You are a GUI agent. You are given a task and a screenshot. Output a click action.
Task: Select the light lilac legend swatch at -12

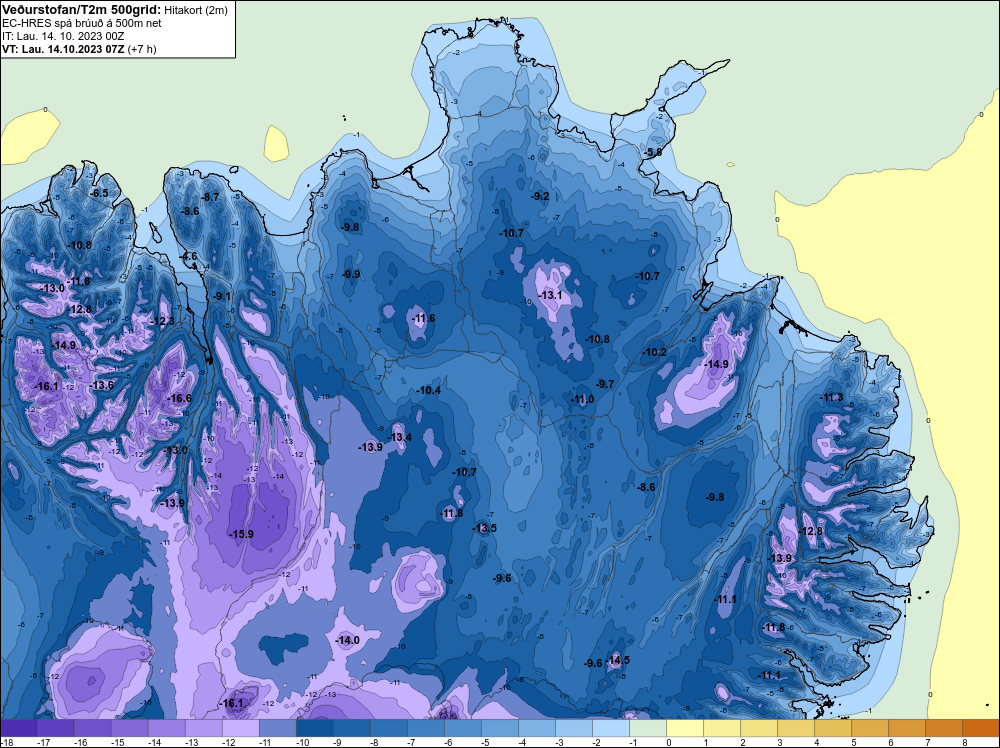(x=240, y=728)
